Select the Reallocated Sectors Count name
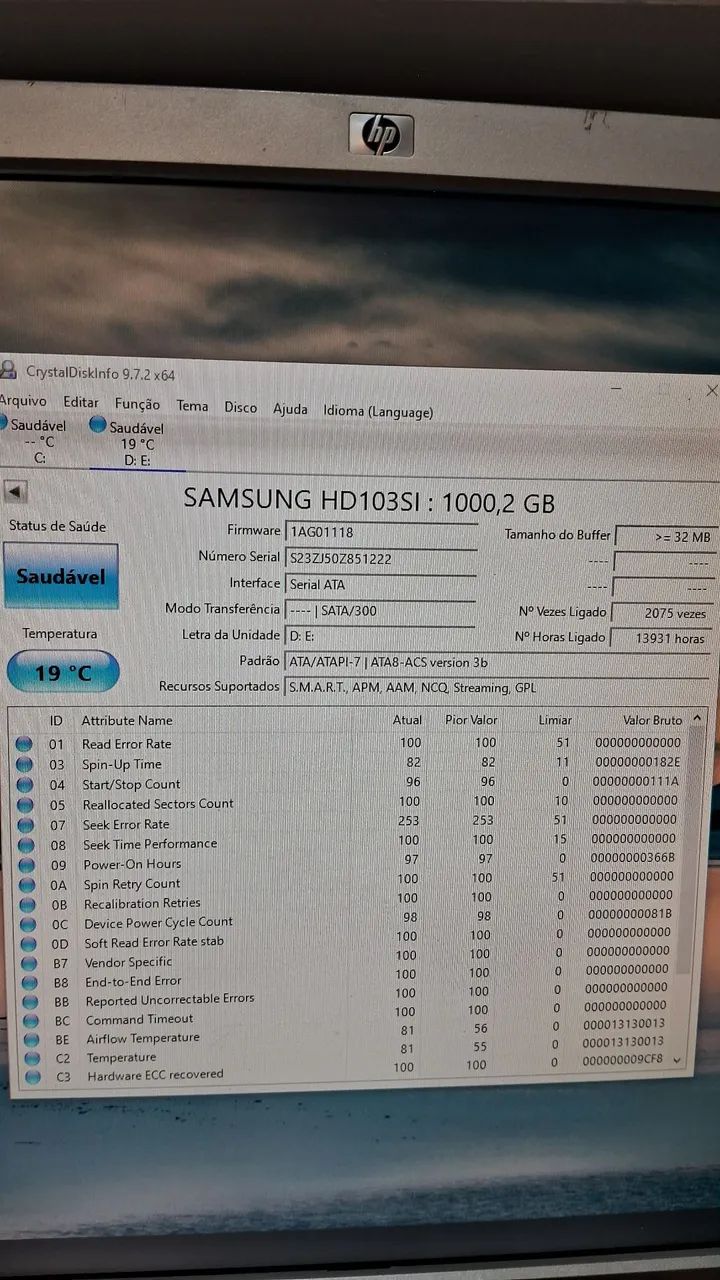 158,804
